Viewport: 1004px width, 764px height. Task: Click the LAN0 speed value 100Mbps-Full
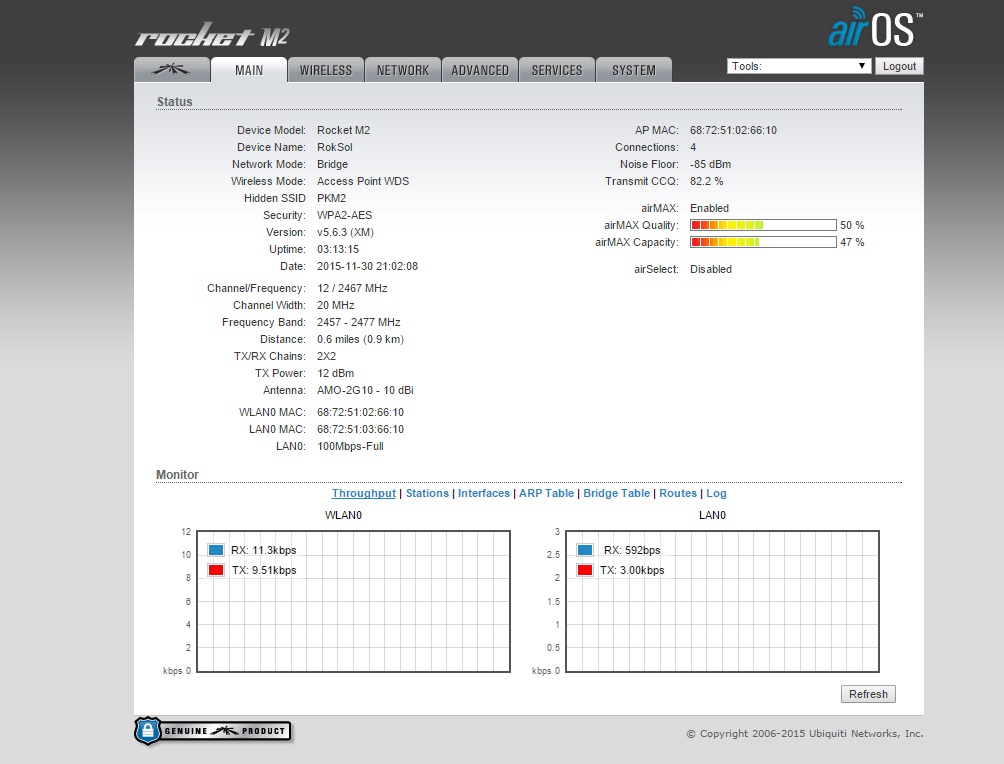pos(350,446)
